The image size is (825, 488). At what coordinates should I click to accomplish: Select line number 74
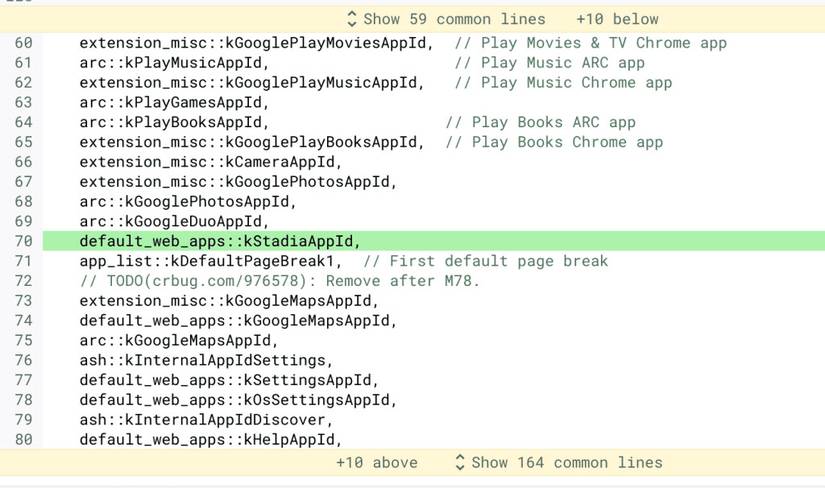(23, 321)
